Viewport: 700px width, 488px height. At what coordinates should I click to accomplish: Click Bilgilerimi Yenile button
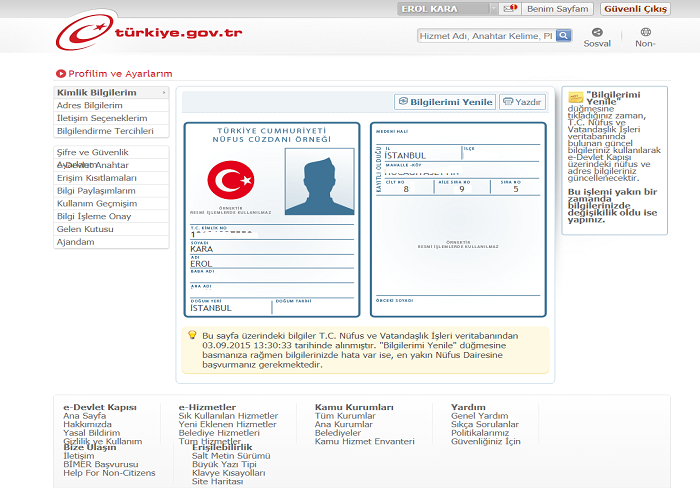tap(445, 102)
